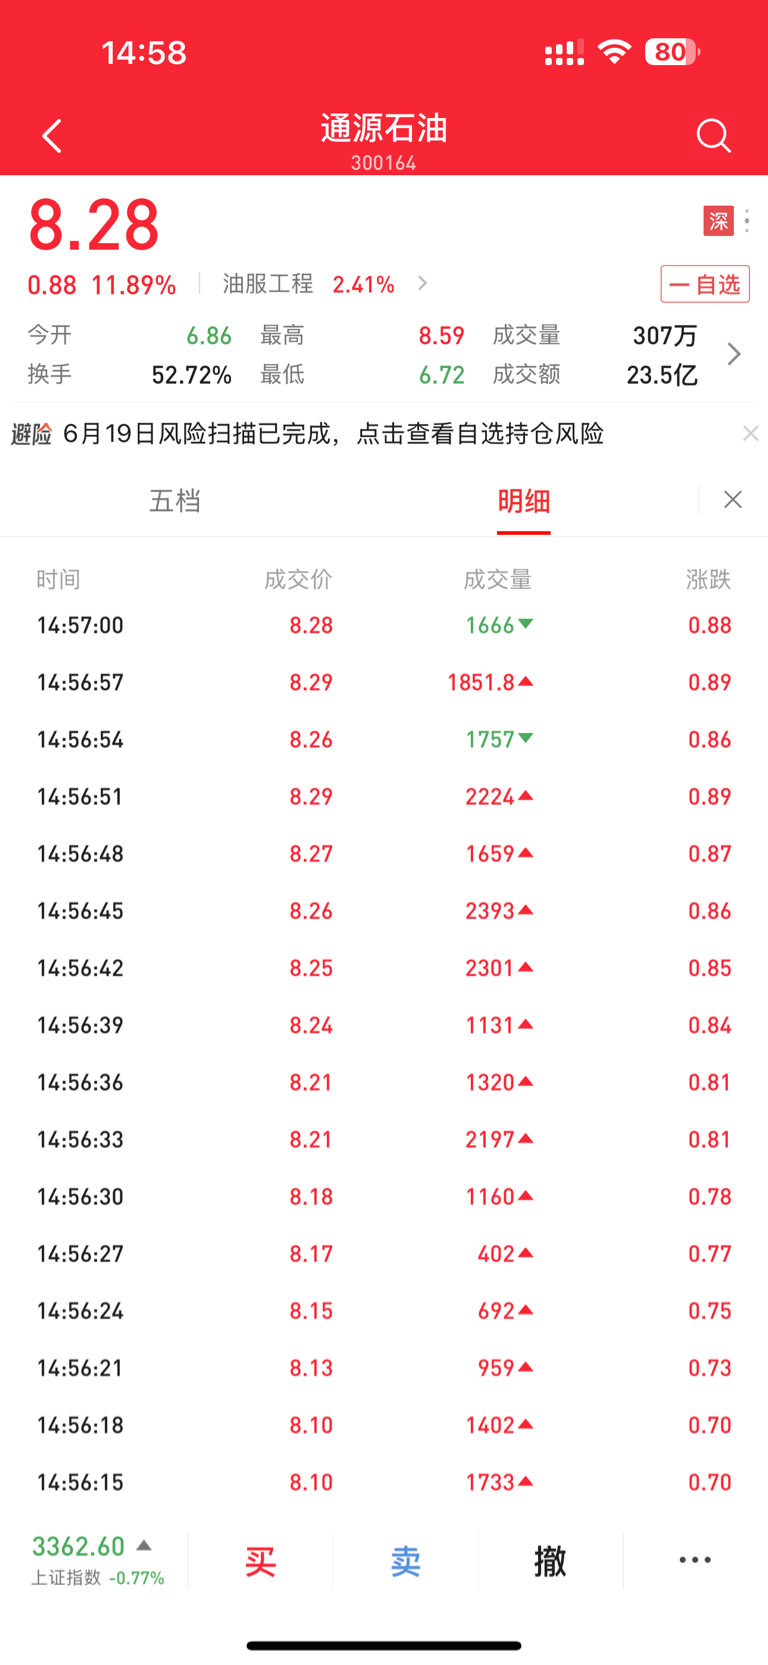
Task: Tap the 避险 risk label icon
Action: pyautogui.click(x=32, y=434)
